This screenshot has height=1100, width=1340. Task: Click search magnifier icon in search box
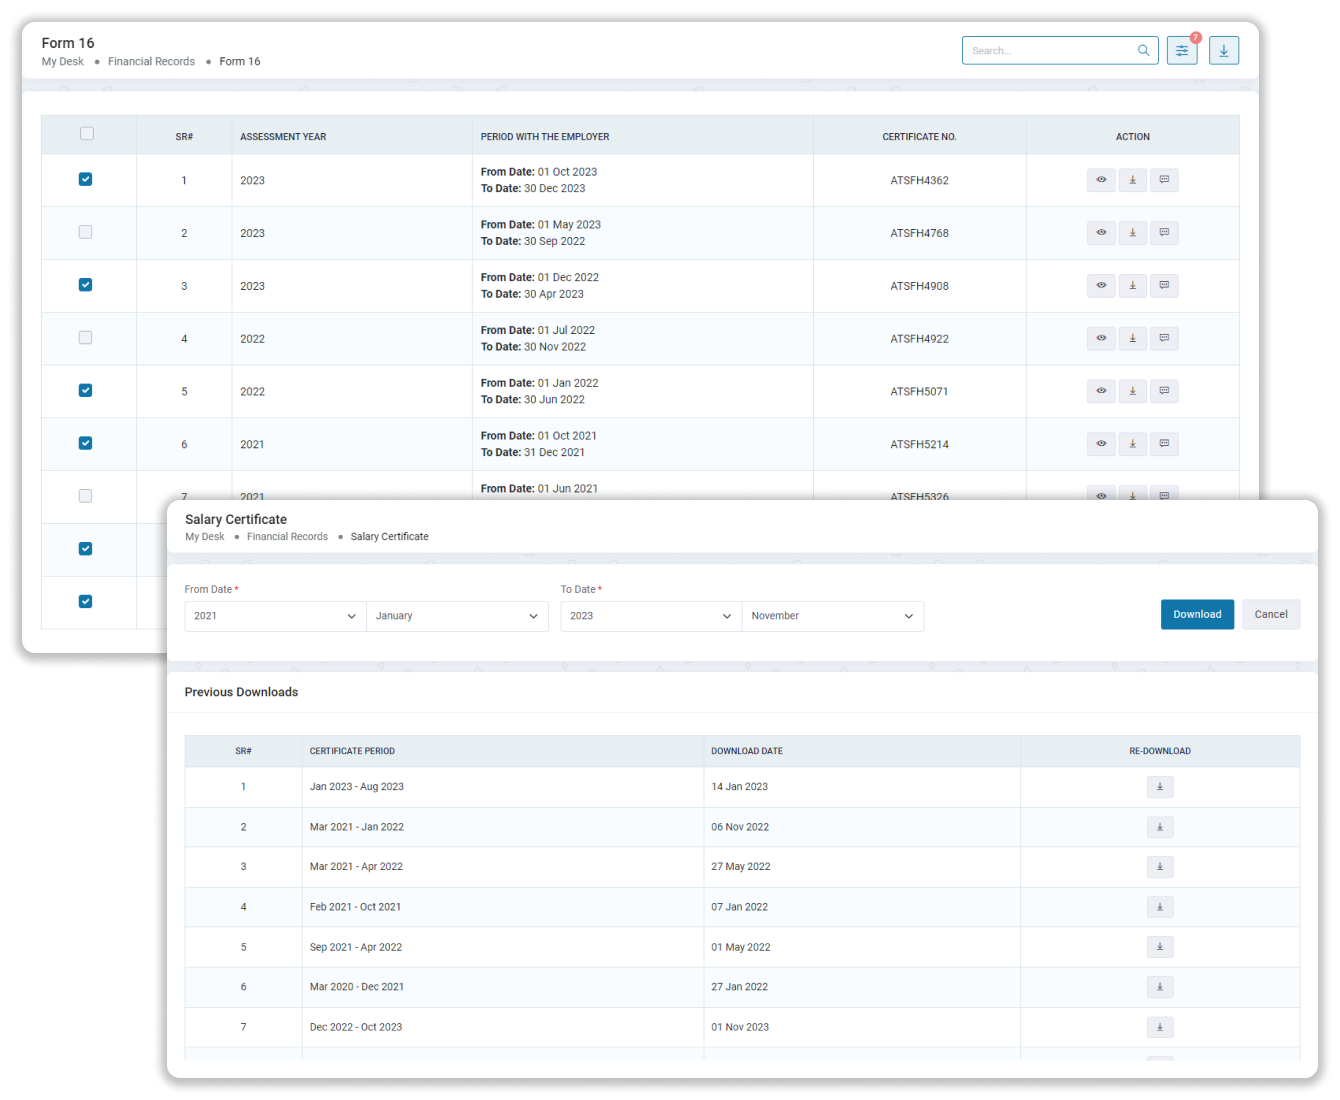1143,51
